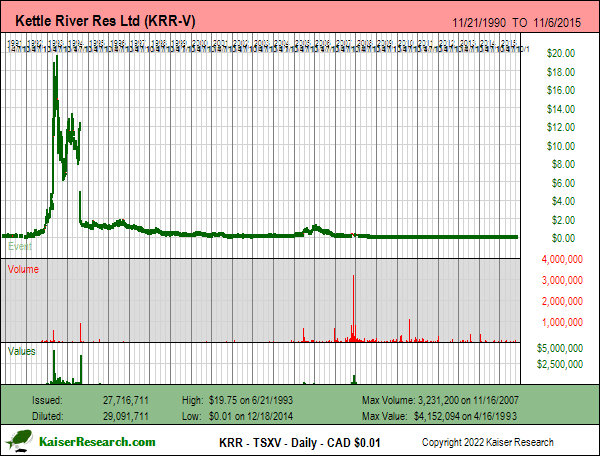Click the 4,000,000 volume axis label
600x456 pixels.
click(x=562, y=259)
